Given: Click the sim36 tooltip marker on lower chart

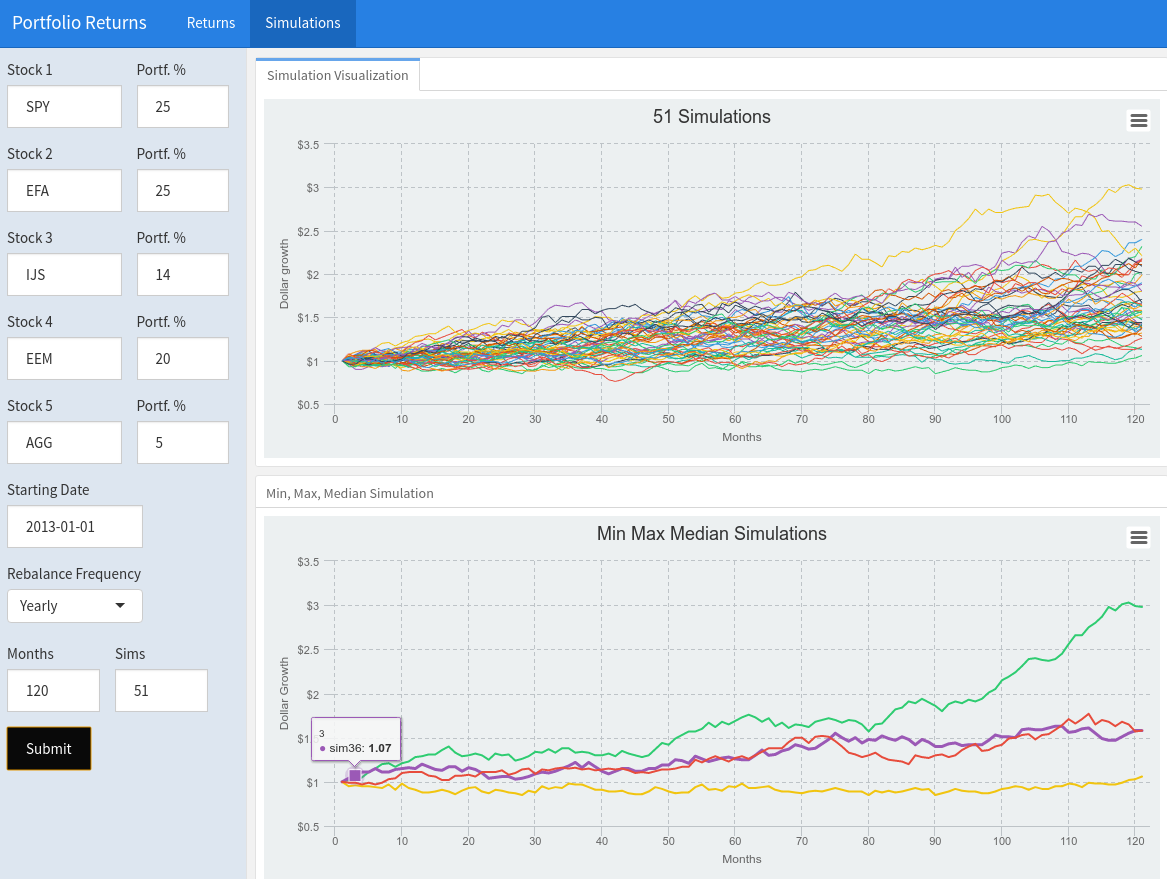Looking at the screenshot, I should click(355, 774).
